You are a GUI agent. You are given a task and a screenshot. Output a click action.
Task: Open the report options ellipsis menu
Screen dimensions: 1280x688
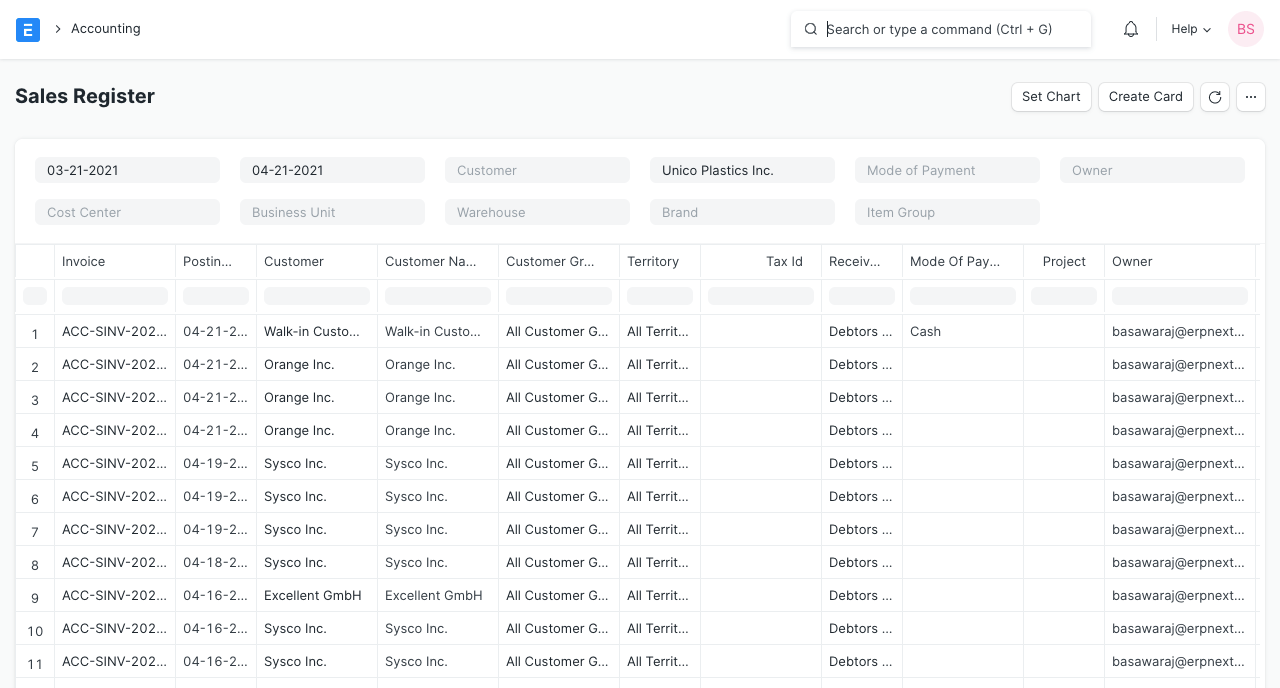coord(1251,97)
